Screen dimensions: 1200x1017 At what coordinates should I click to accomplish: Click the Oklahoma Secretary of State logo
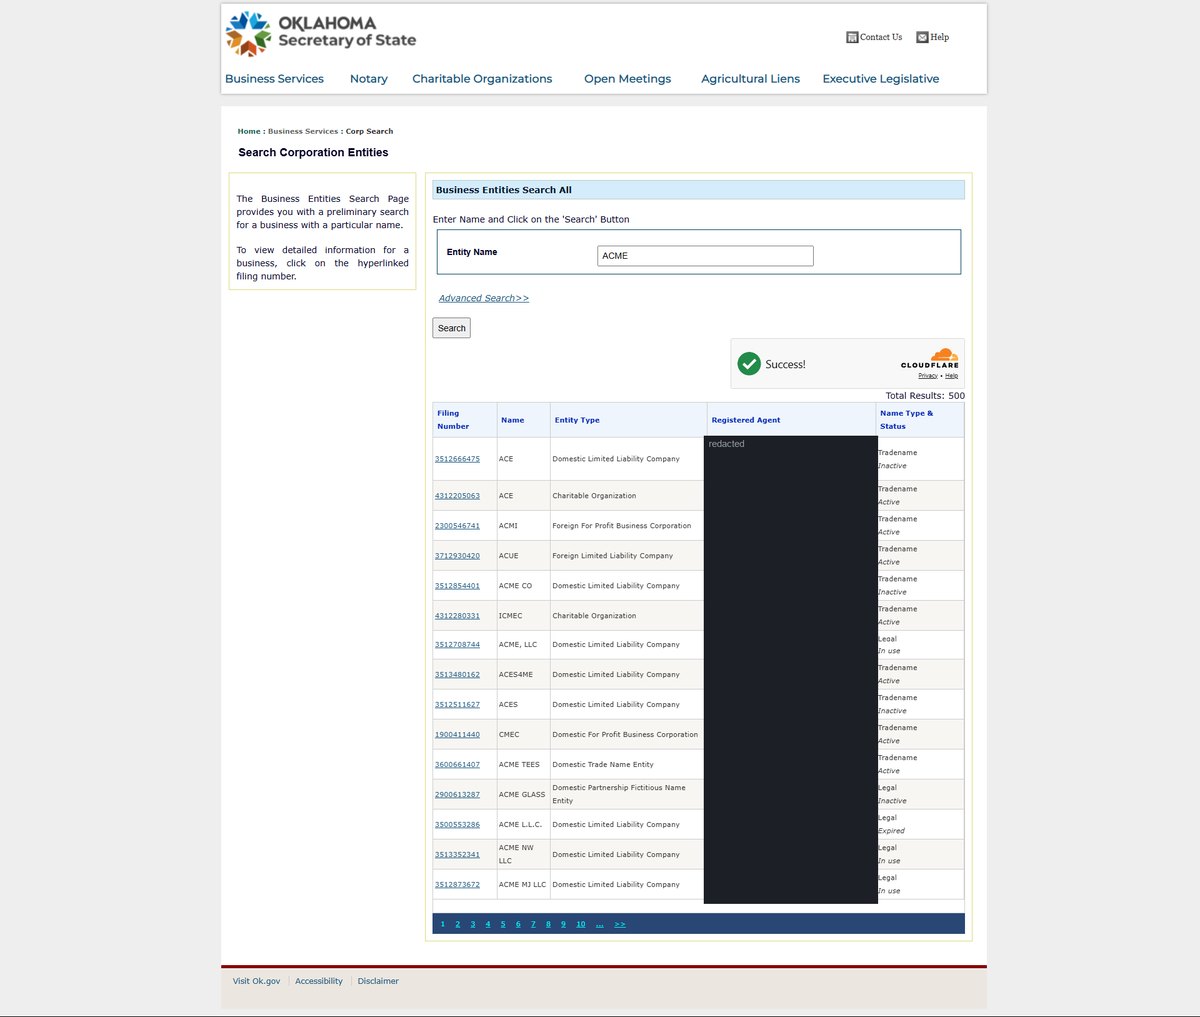pyautogui.click(x=321, y=33)
